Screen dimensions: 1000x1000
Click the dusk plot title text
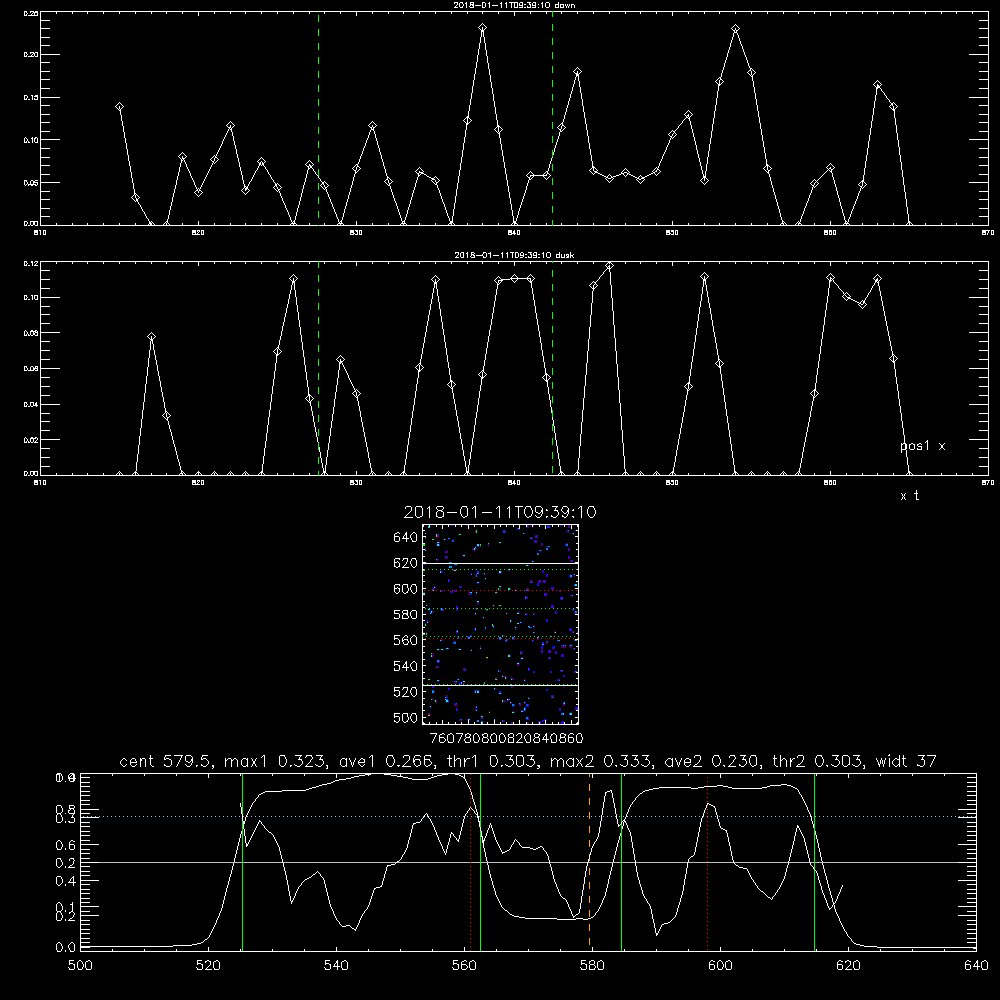pyautogui.click(x=514, y=255)
